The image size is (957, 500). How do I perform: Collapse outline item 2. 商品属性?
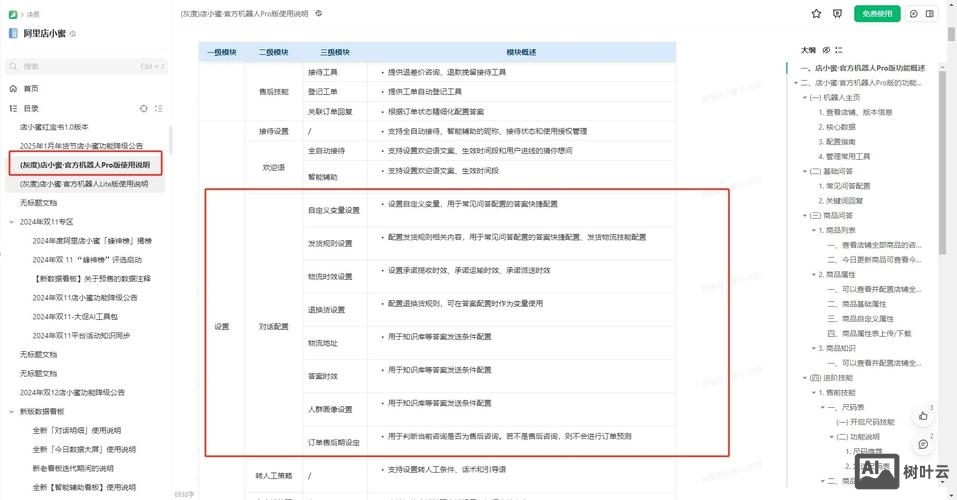pyautogui.click(x=813, y=275)
